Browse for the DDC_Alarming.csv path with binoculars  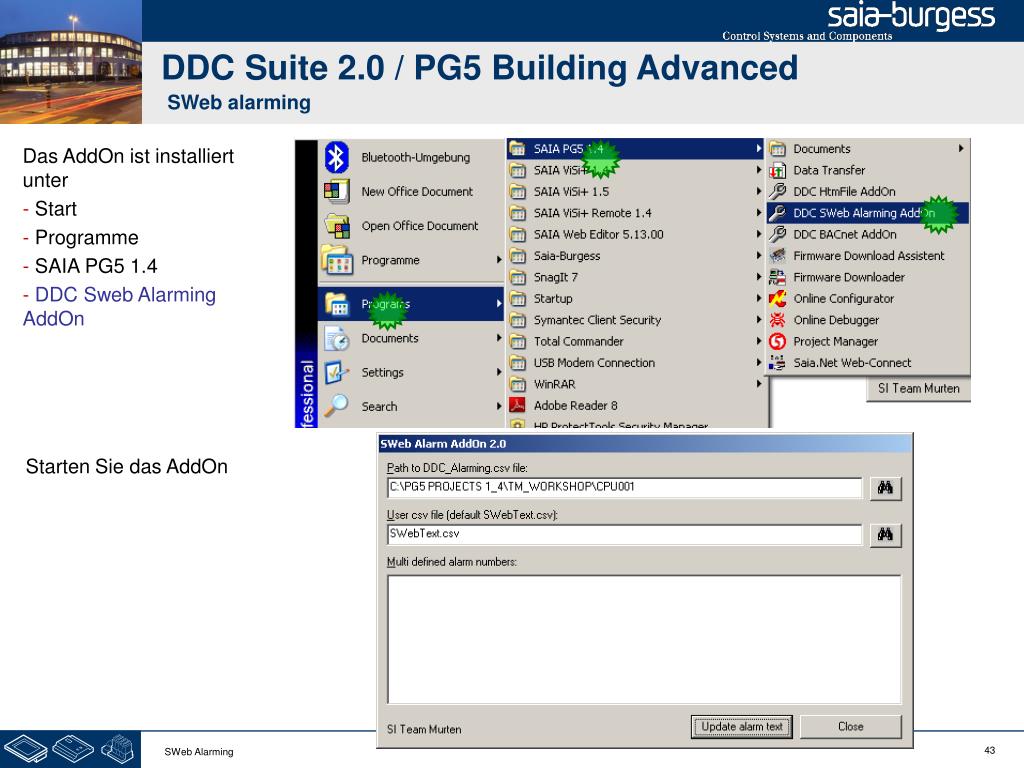pos(886,488)
